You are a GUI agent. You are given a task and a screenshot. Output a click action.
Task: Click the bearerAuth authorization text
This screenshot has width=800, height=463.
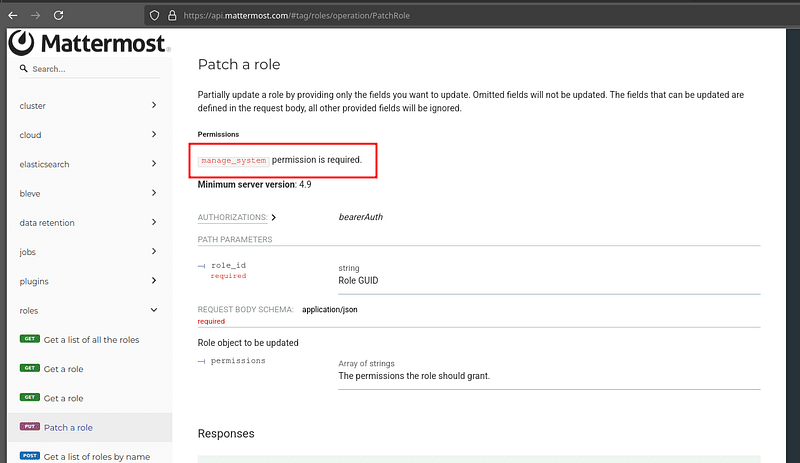pos(361,217)
